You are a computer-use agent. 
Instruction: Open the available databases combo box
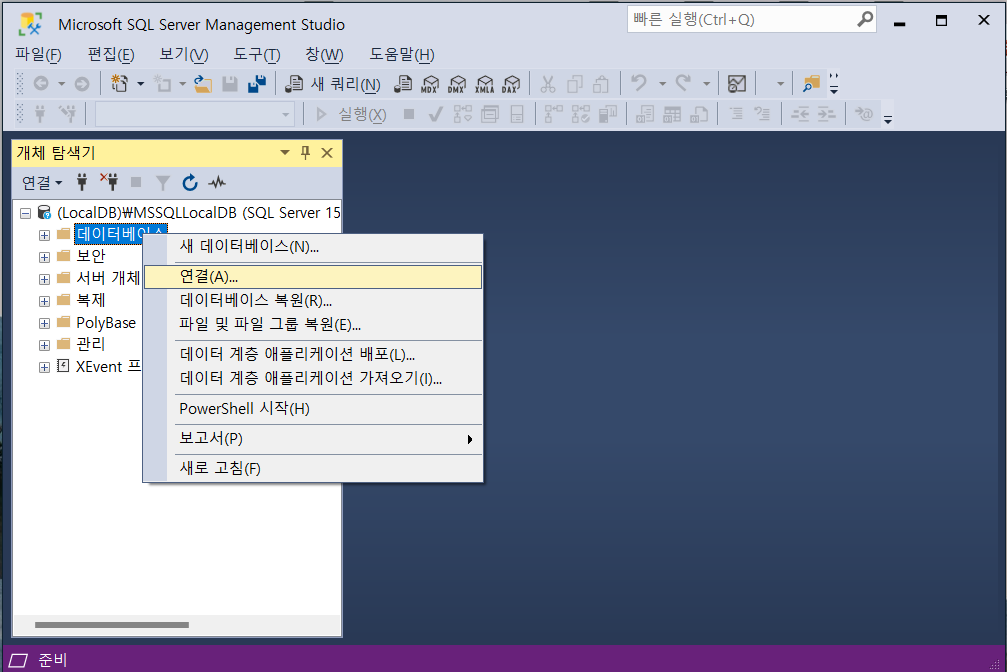[x=195, y=114]
